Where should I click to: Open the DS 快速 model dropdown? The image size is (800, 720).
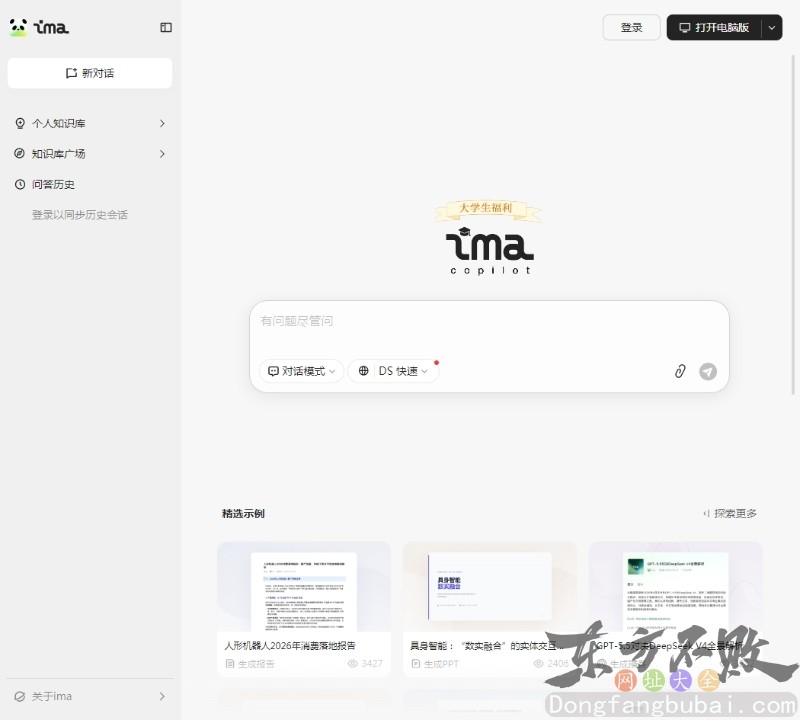click(x=403, y=371)
